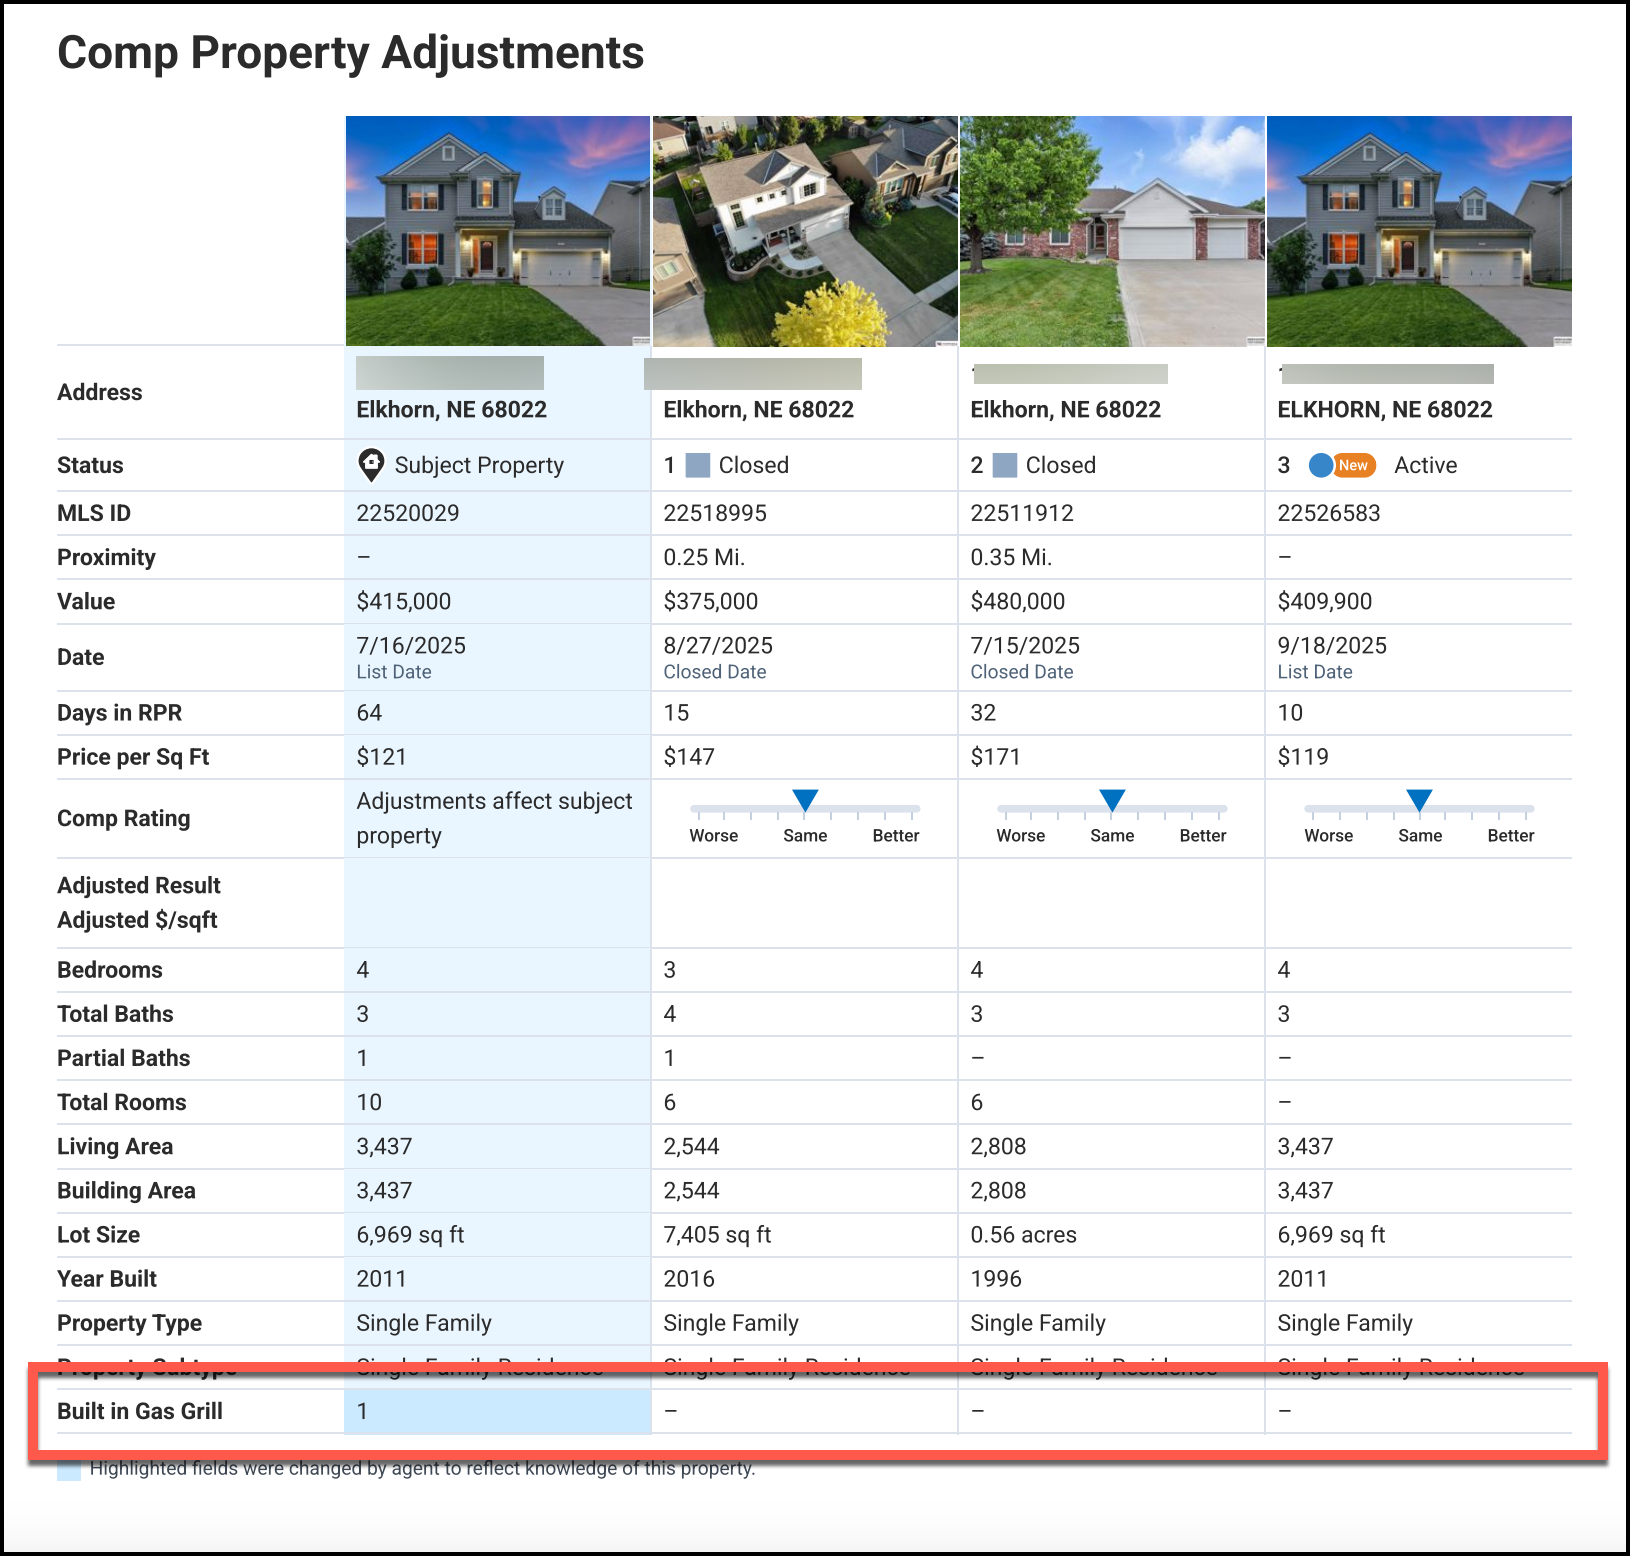1630x1556 pixels.
Task: Click the Closed status square for comp 1
Action: [698, 465]
